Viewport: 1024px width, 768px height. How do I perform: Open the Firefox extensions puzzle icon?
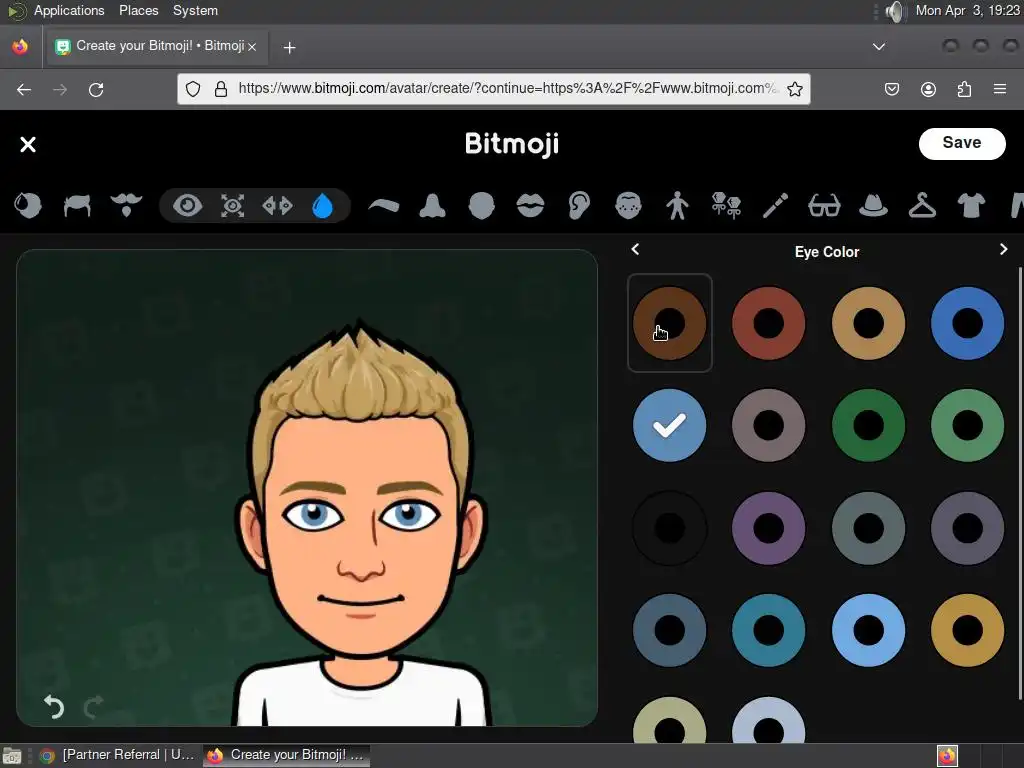[964, 89]
